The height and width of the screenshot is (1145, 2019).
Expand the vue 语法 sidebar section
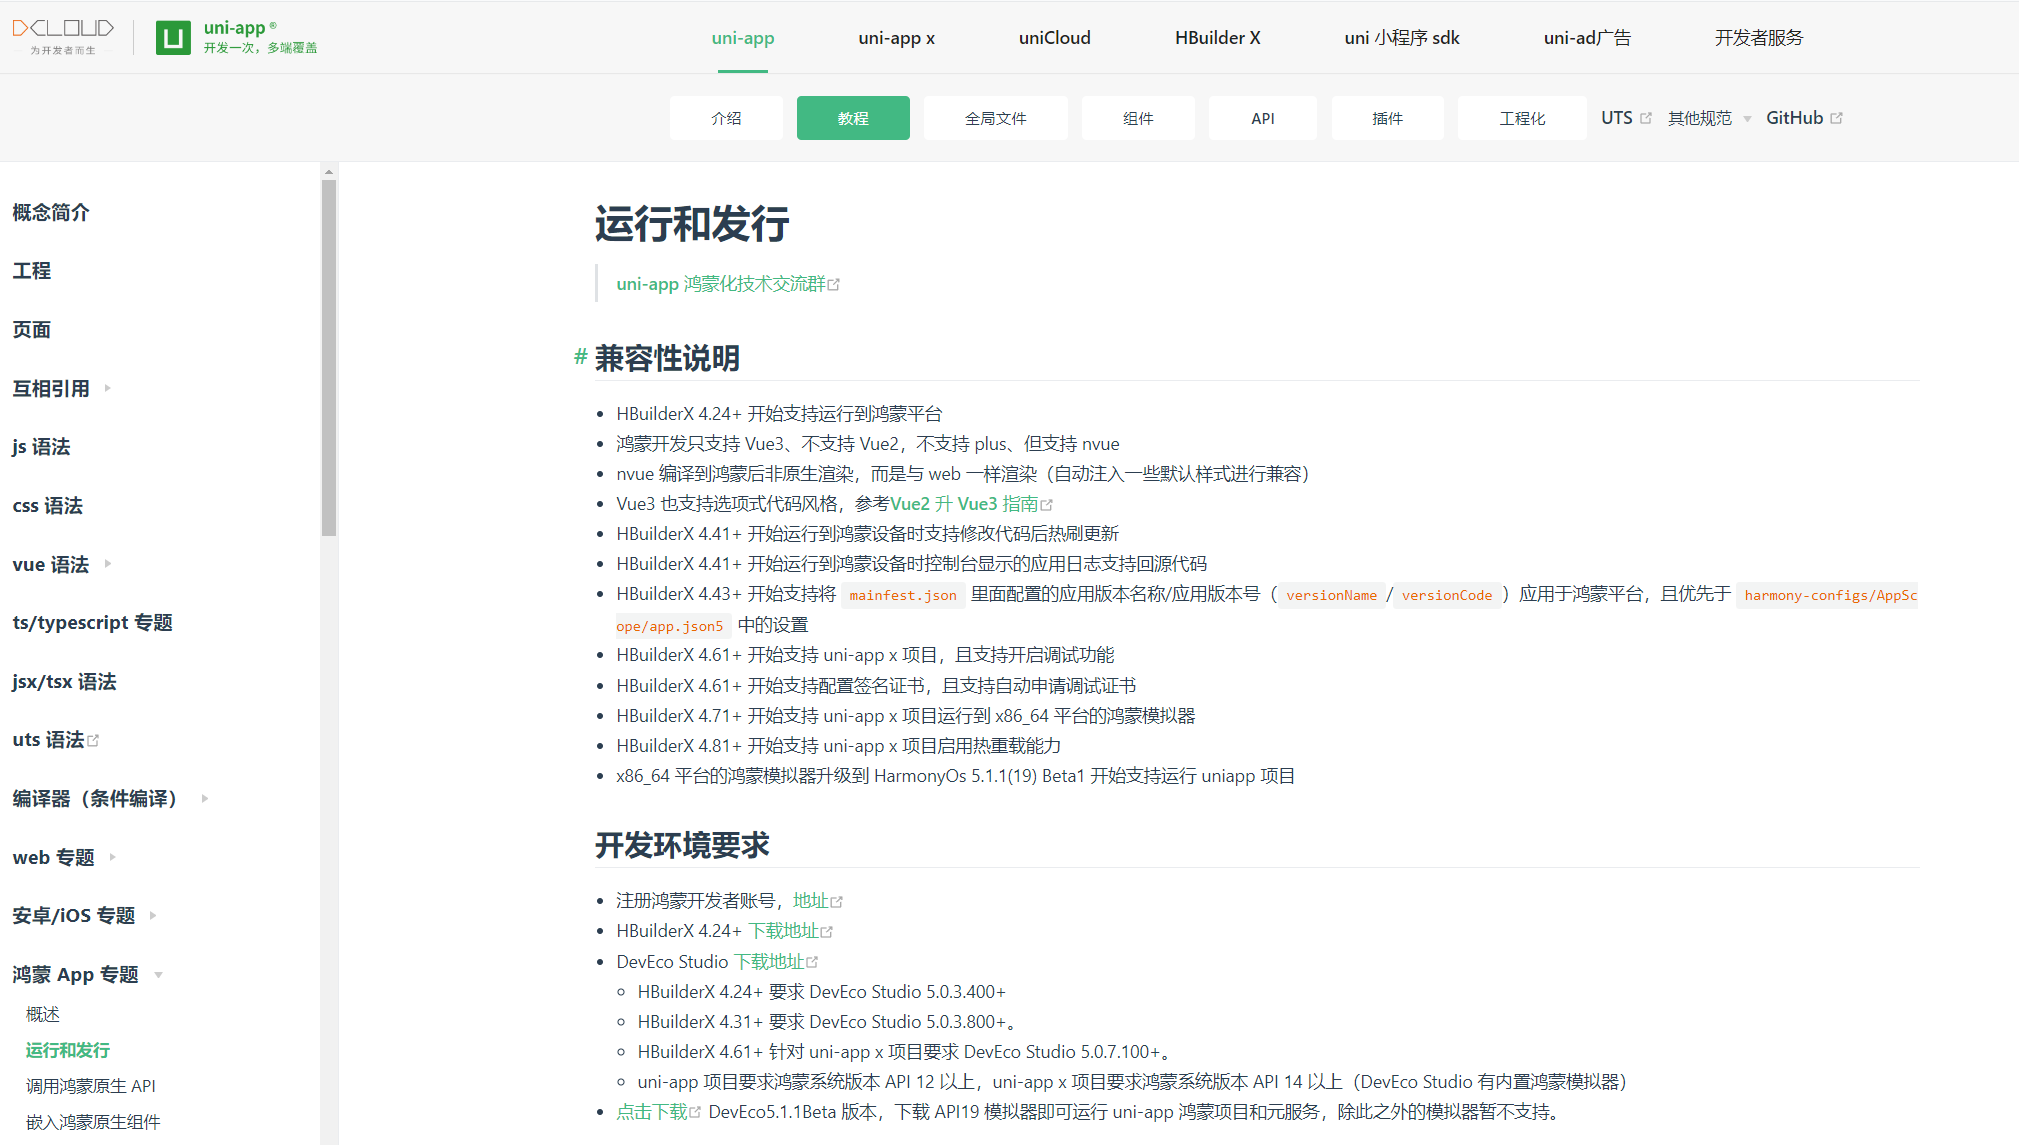coord(61,564)
